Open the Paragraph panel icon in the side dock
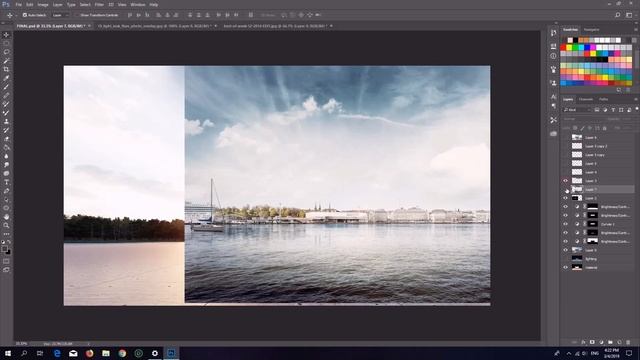The image size is (640, 360). click(553, 106)
